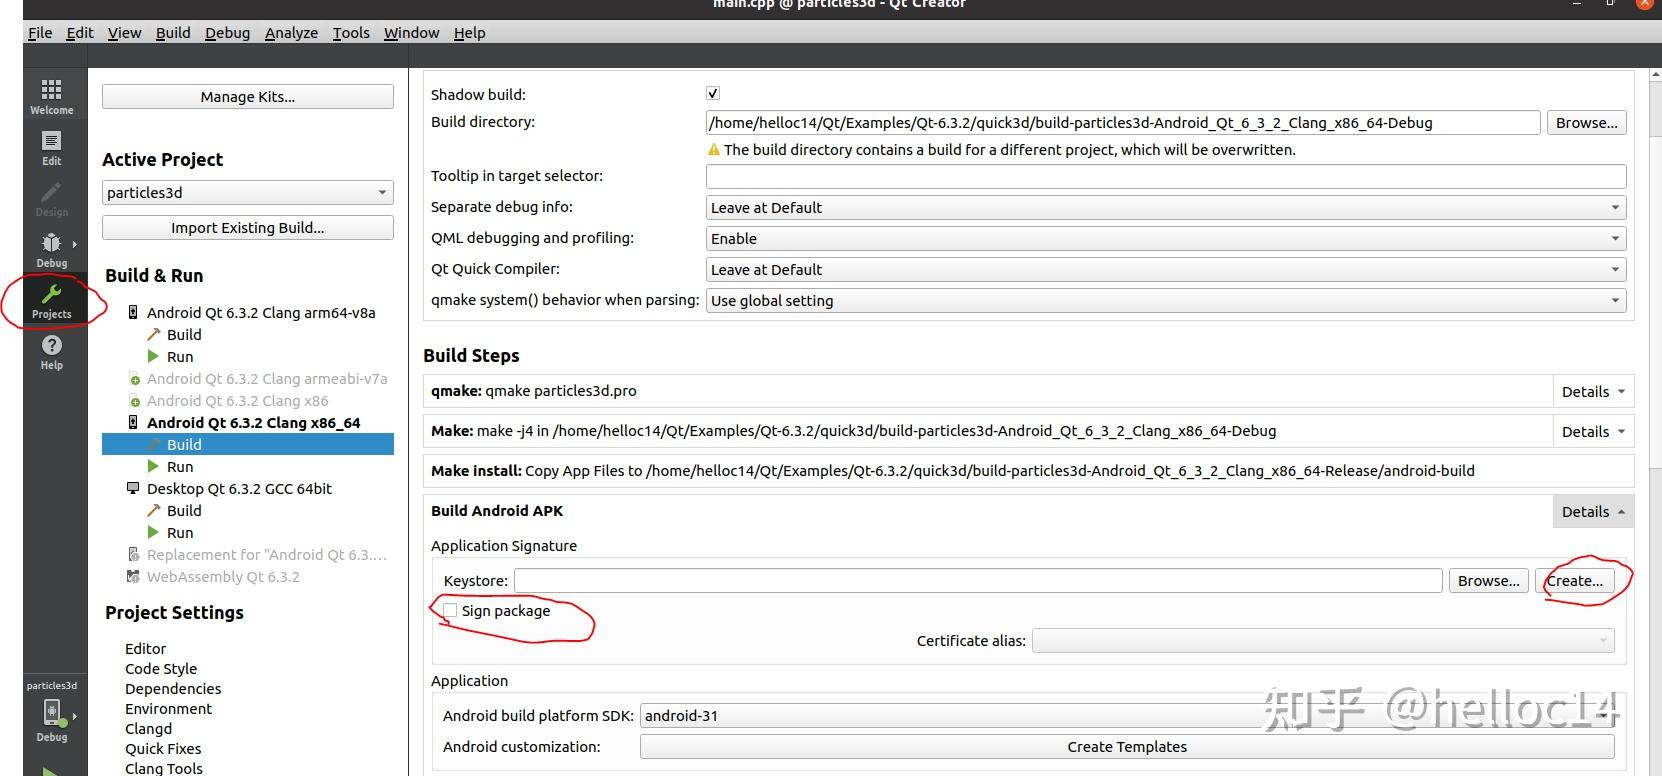This screenshot has width=1662, height=776.
Task: Open the Code Style project settings
Action: point(161,669)
